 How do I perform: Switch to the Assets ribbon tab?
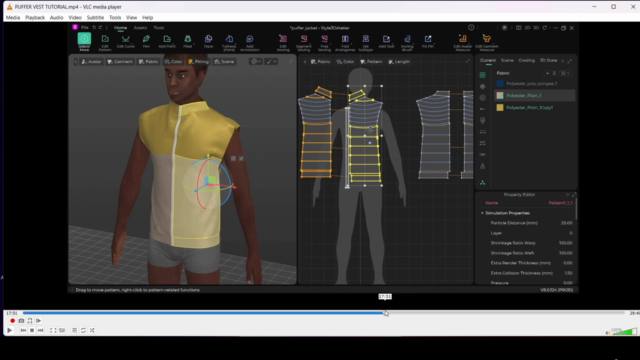[x=140, y=28]
